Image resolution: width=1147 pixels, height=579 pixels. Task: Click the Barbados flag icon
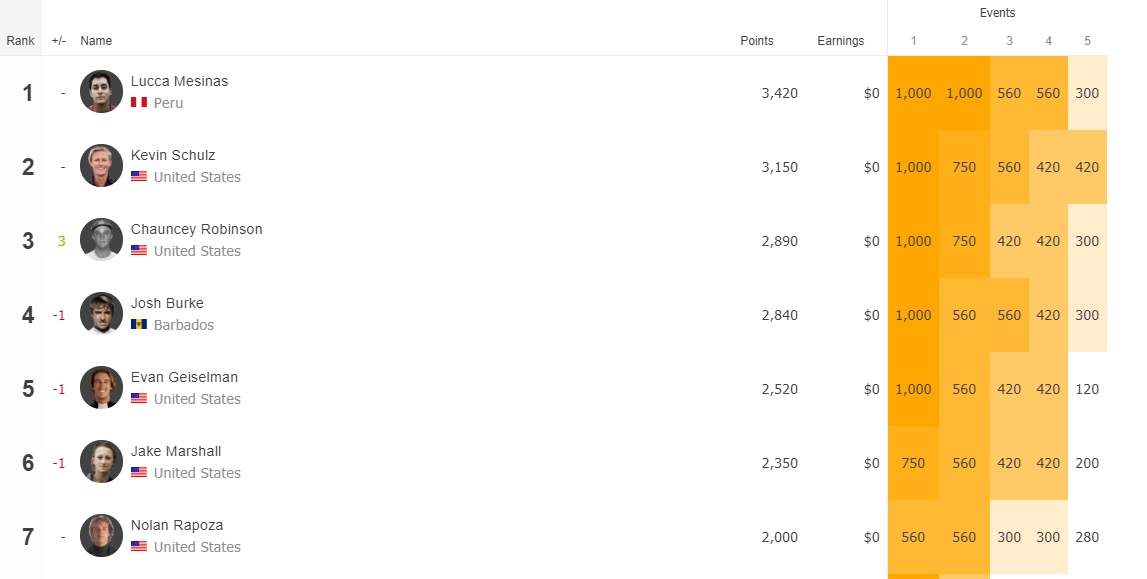(139, 325)
